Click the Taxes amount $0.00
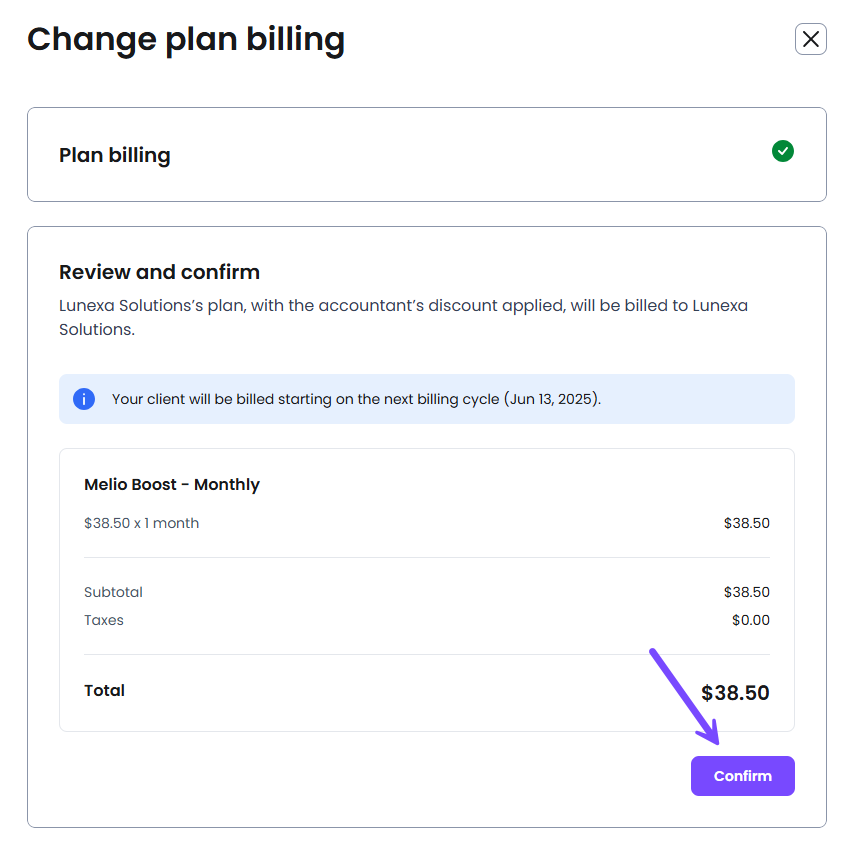The height and width of the screenshot is (844, 856). (751, 620)
